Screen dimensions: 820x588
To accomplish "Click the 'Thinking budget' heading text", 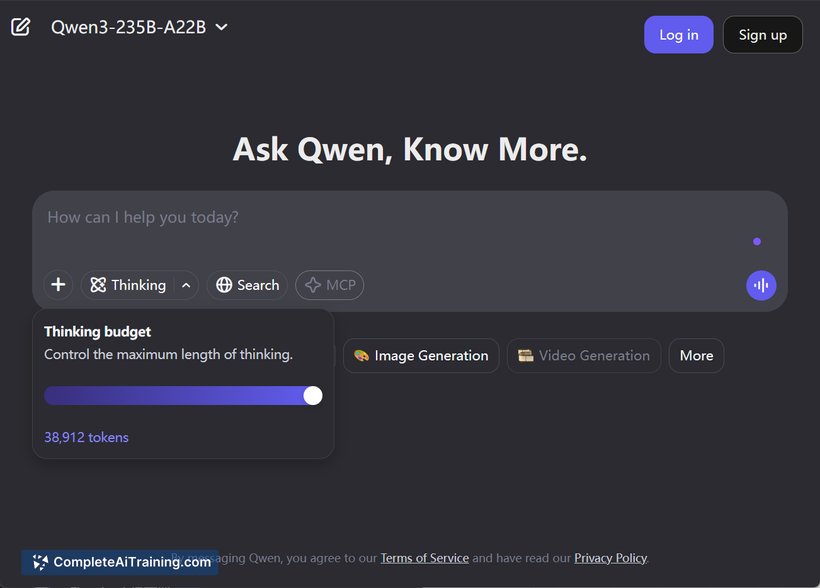I will pyautogui.click(x=97, y=332).
